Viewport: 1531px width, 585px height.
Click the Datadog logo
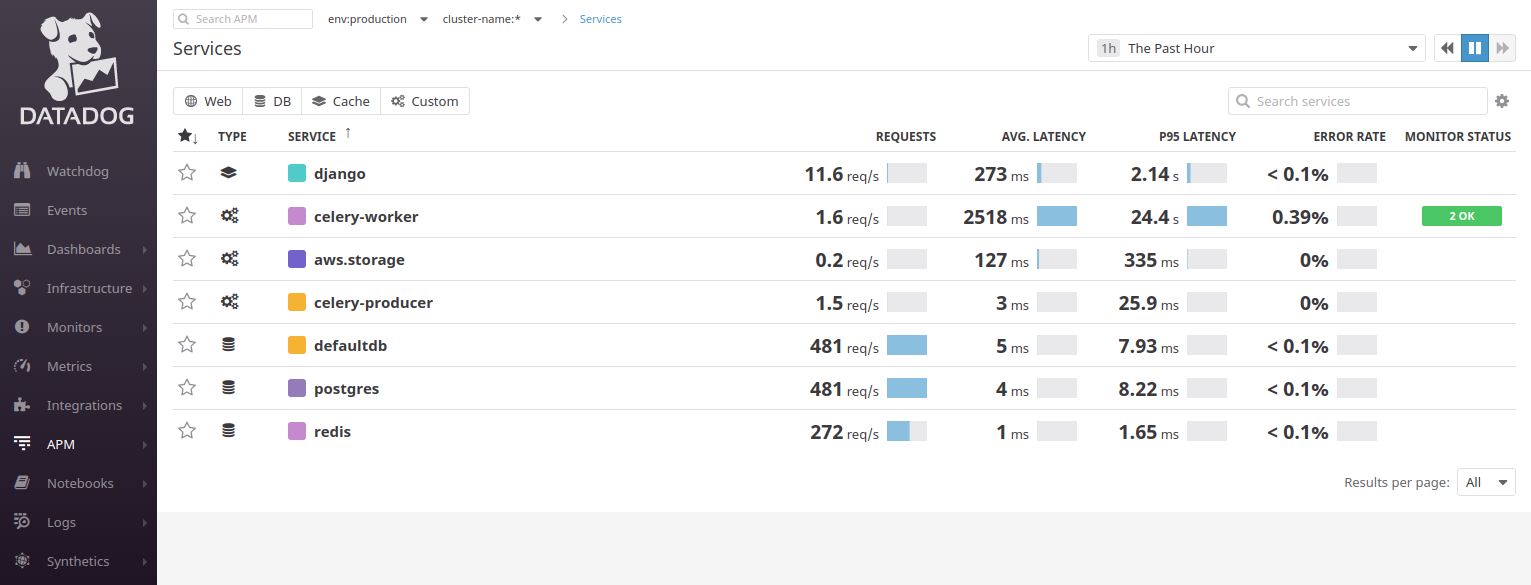(78, 70)
